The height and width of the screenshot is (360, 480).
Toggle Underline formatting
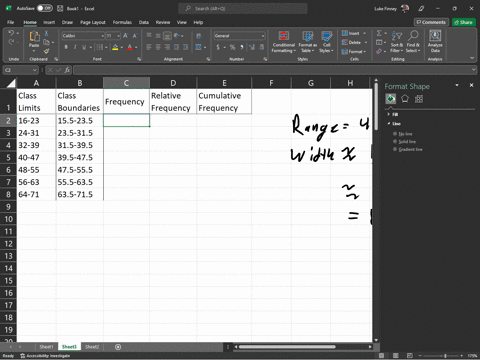[x=84, y=47]
